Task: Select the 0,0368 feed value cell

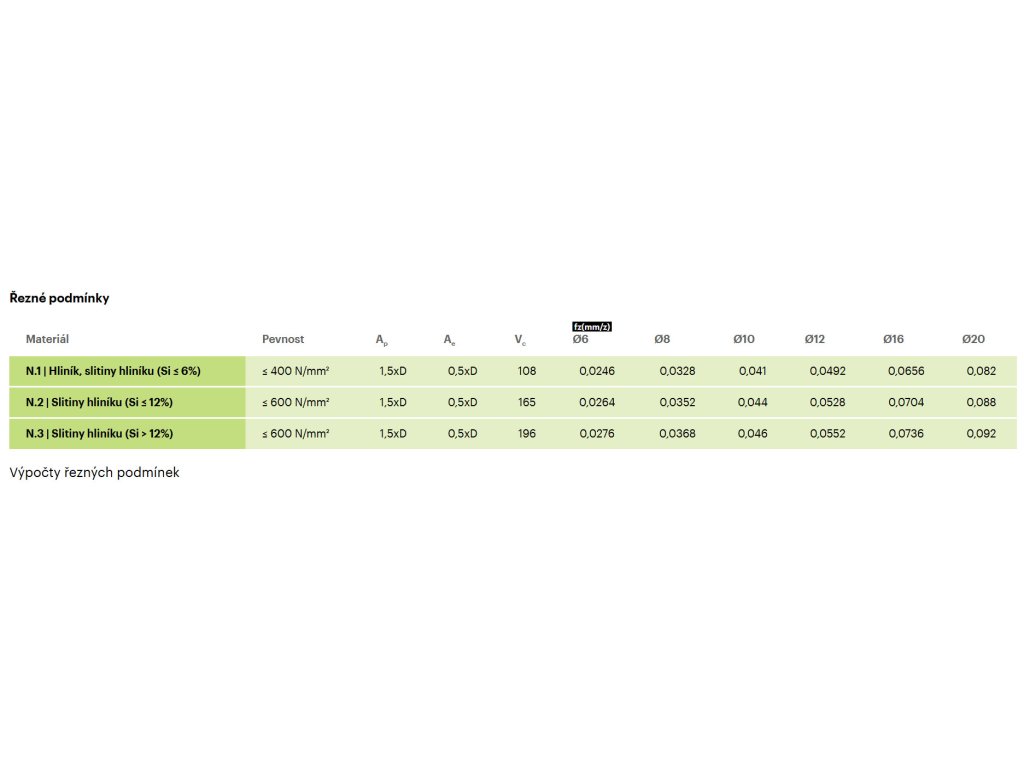Action: [x=677, y=433]
